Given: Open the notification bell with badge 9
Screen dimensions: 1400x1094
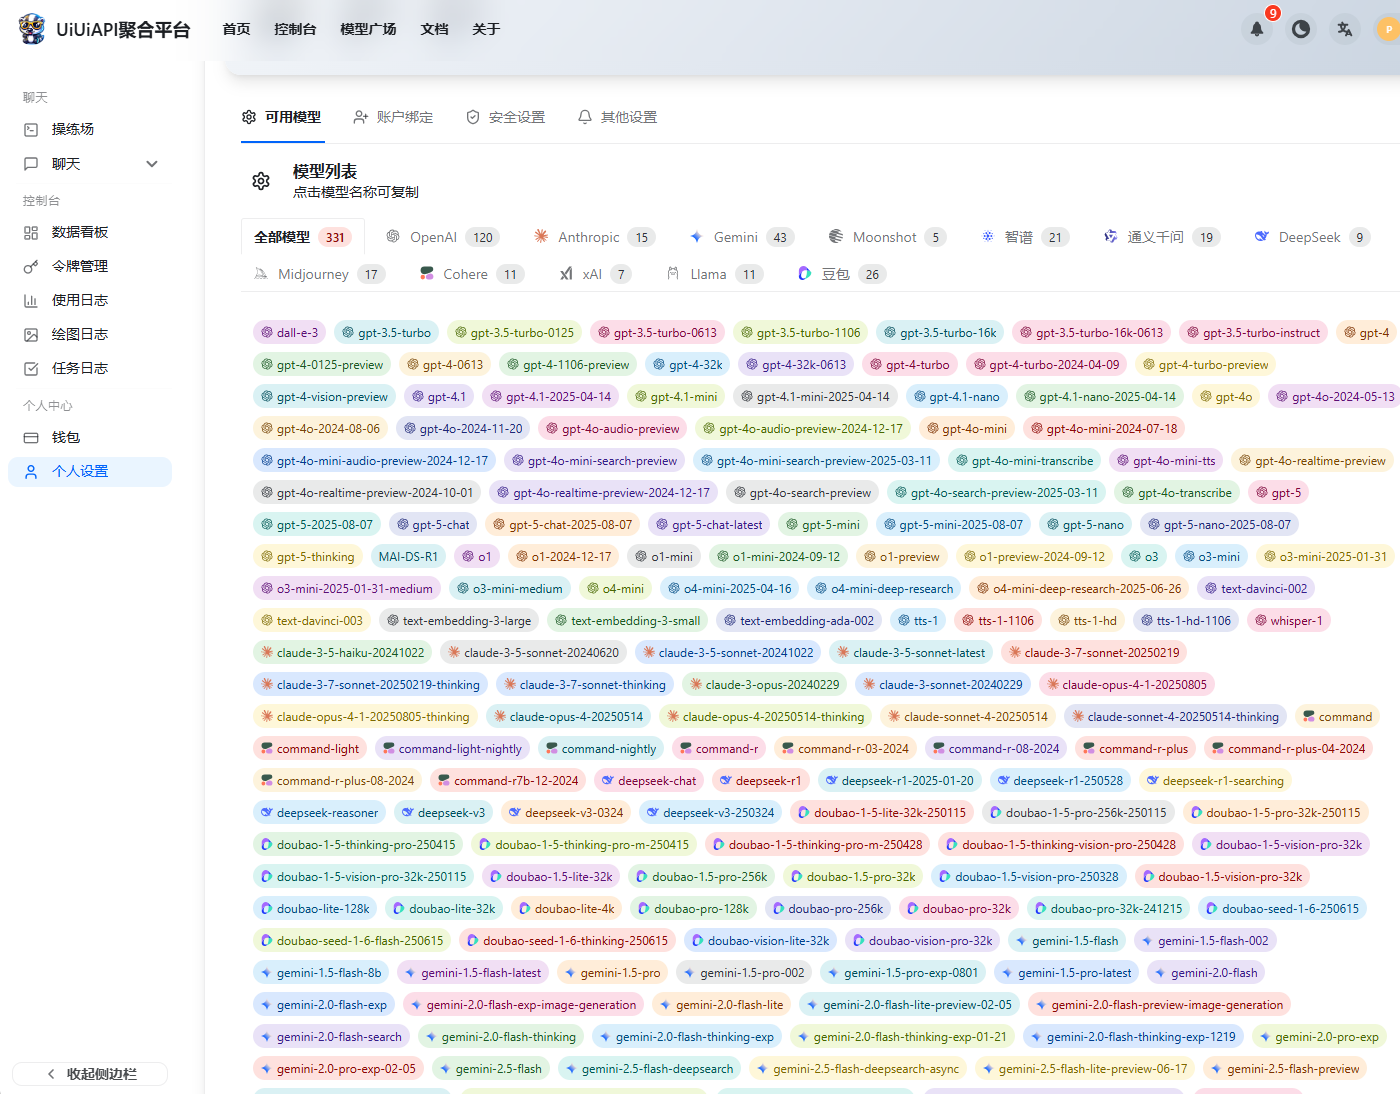Looking at the screenshot, I should click(1257, 29).
